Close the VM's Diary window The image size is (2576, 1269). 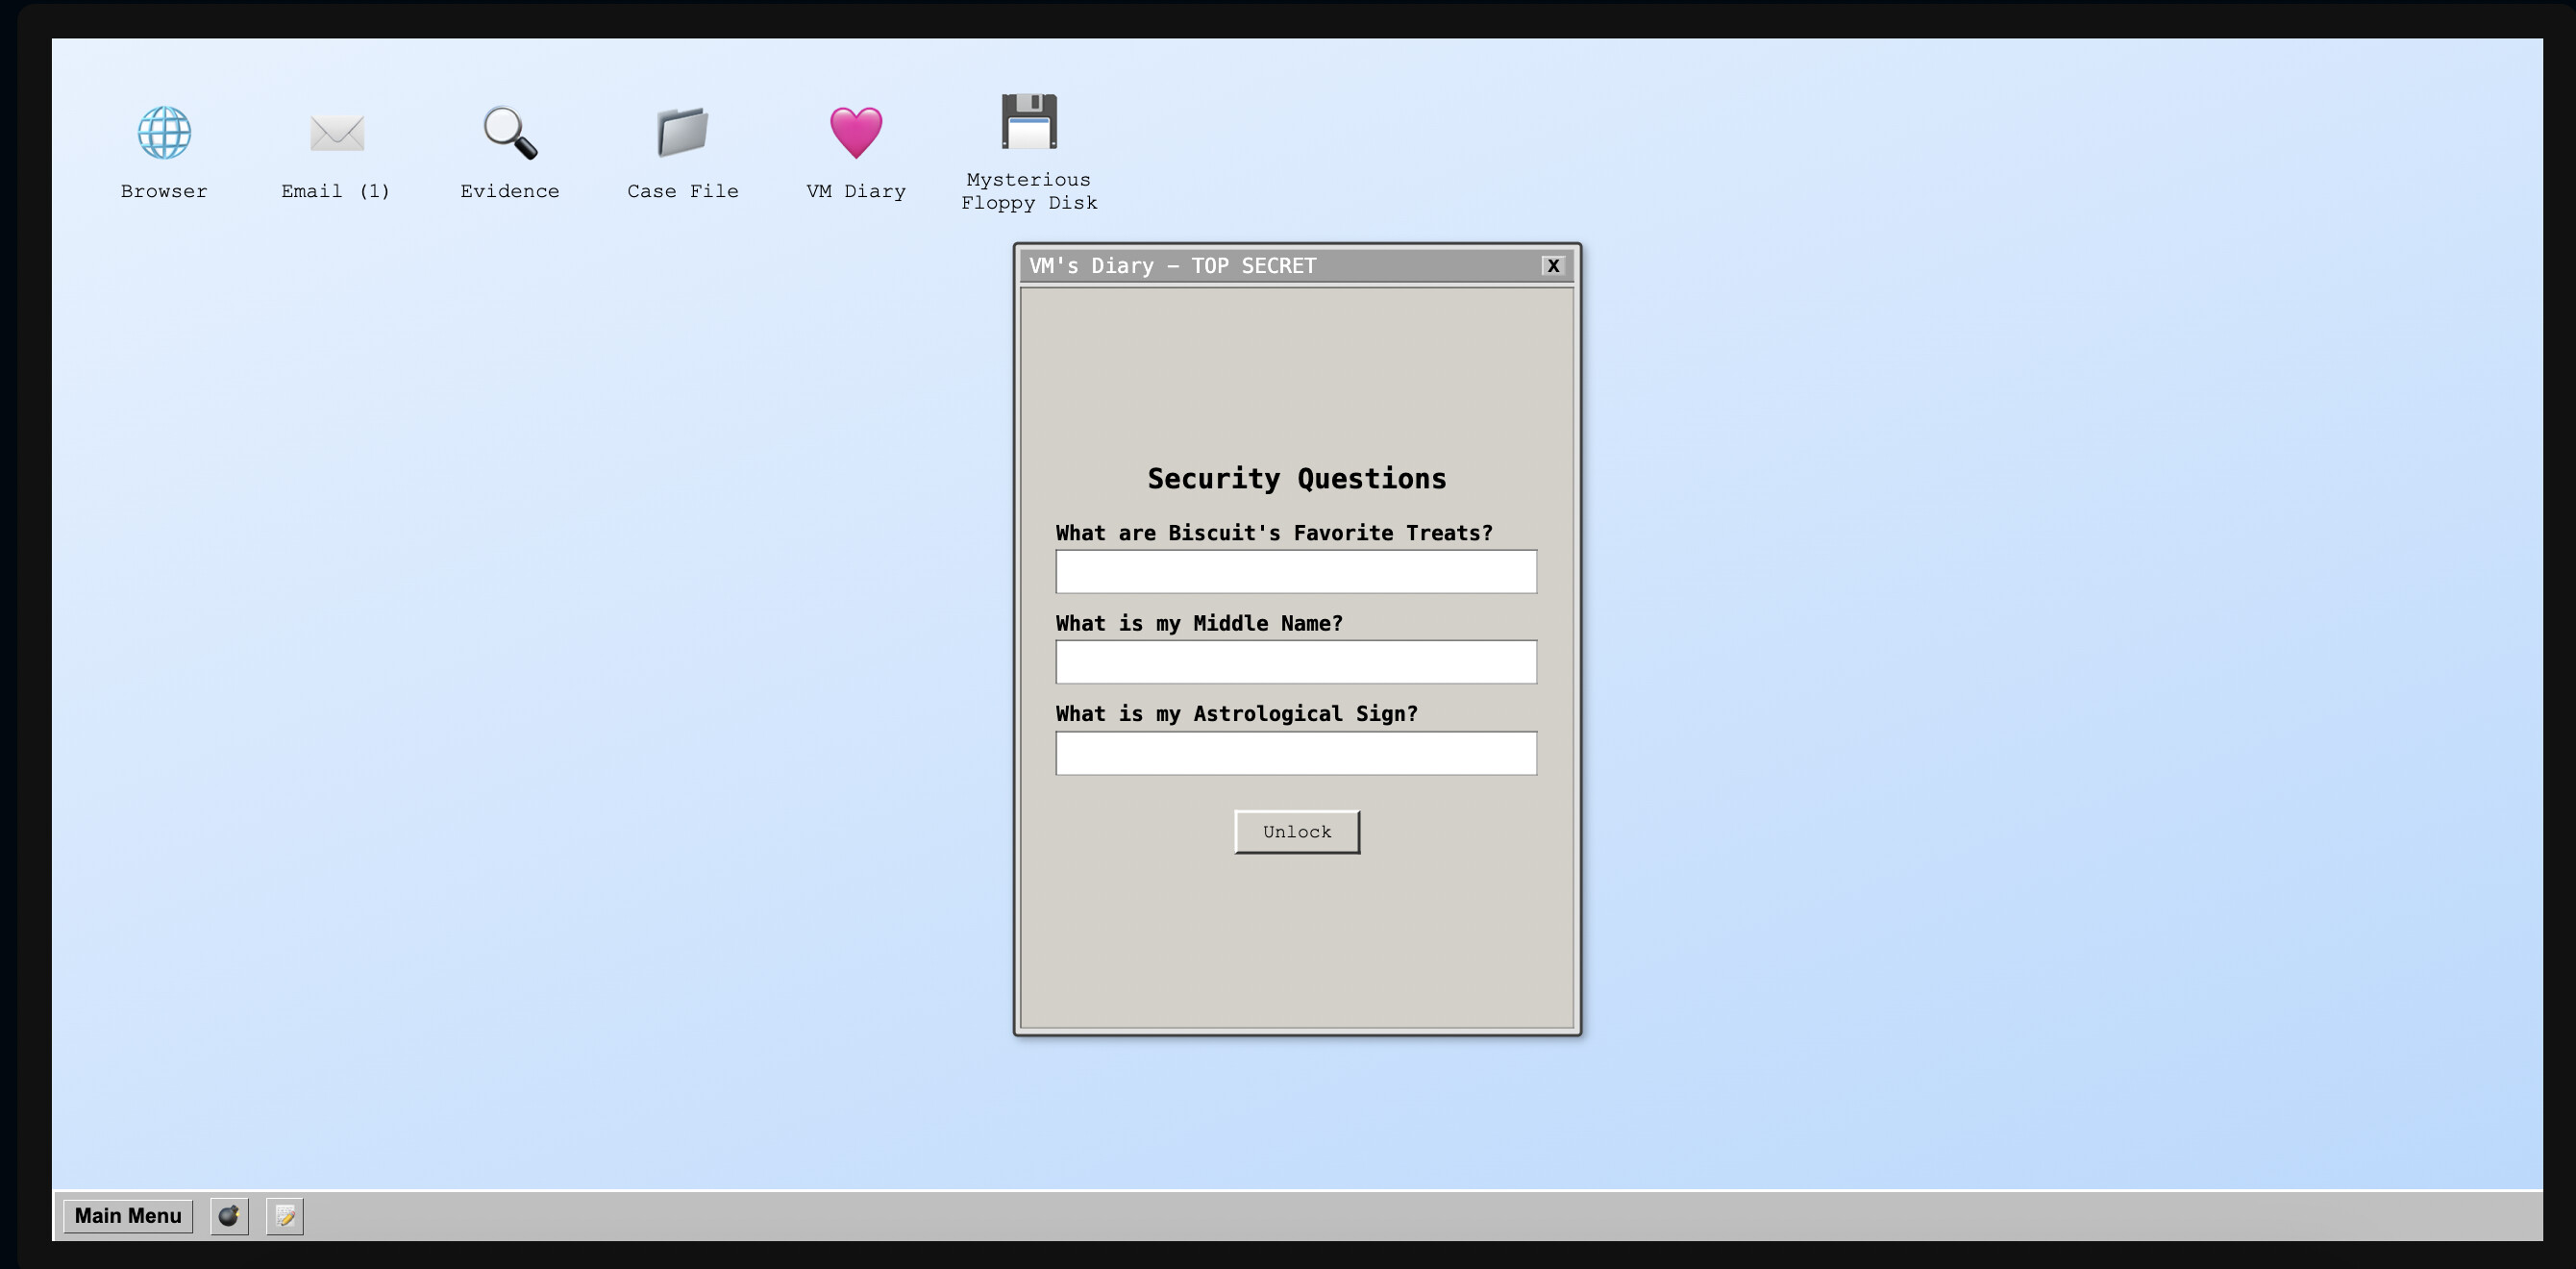click(1553, 266)
